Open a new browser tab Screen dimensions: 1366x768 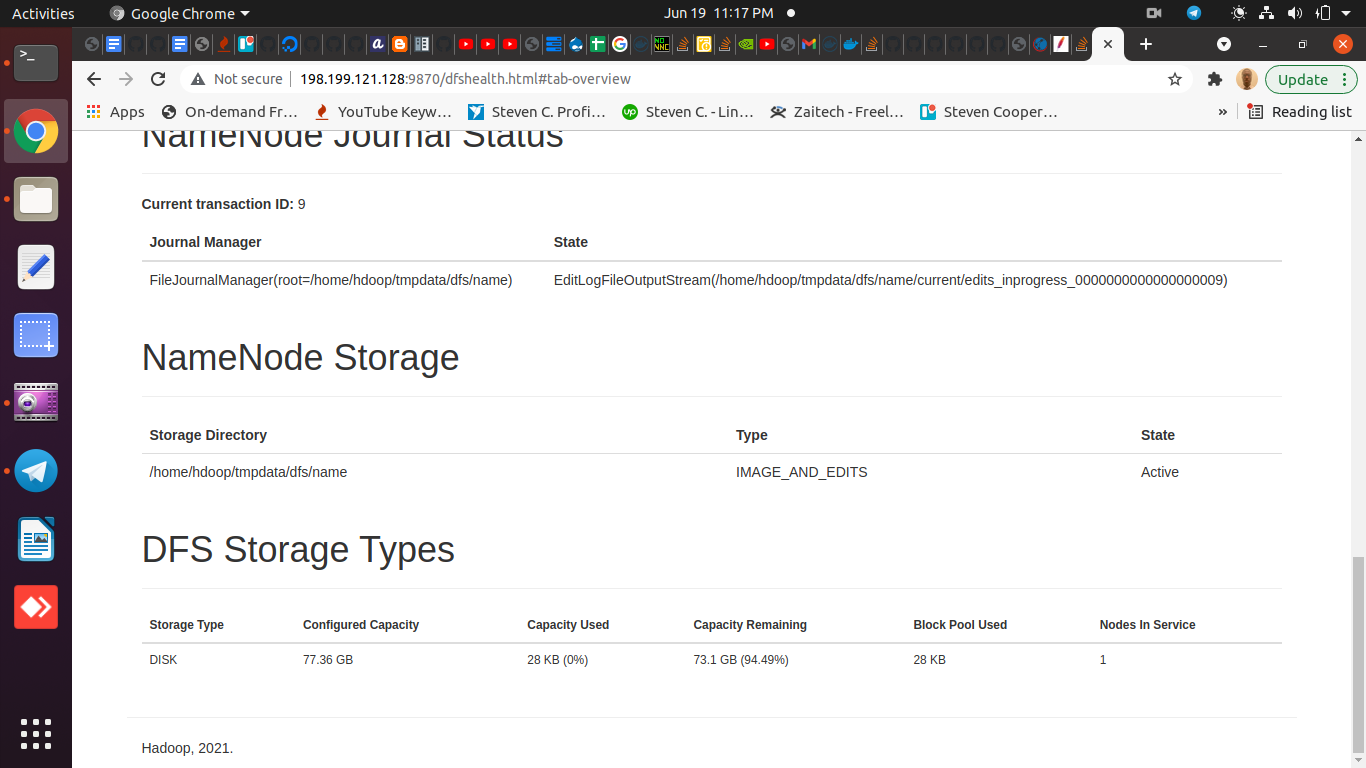1146,44
